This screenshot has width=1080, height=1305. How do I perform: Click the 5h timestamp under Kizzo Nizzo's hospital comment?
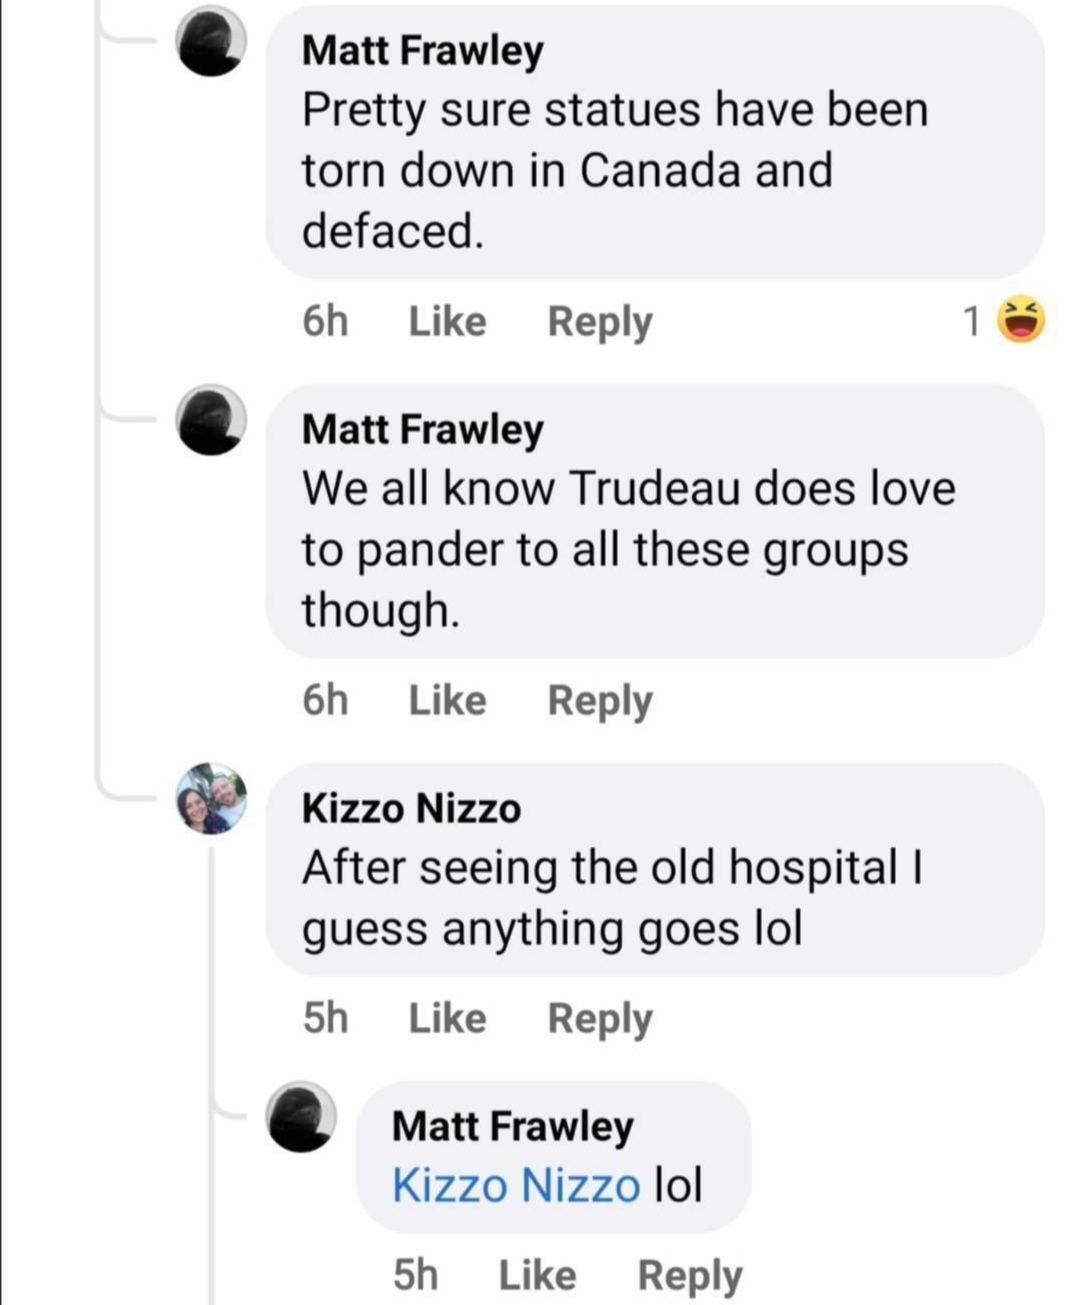tap(325, 1018)
